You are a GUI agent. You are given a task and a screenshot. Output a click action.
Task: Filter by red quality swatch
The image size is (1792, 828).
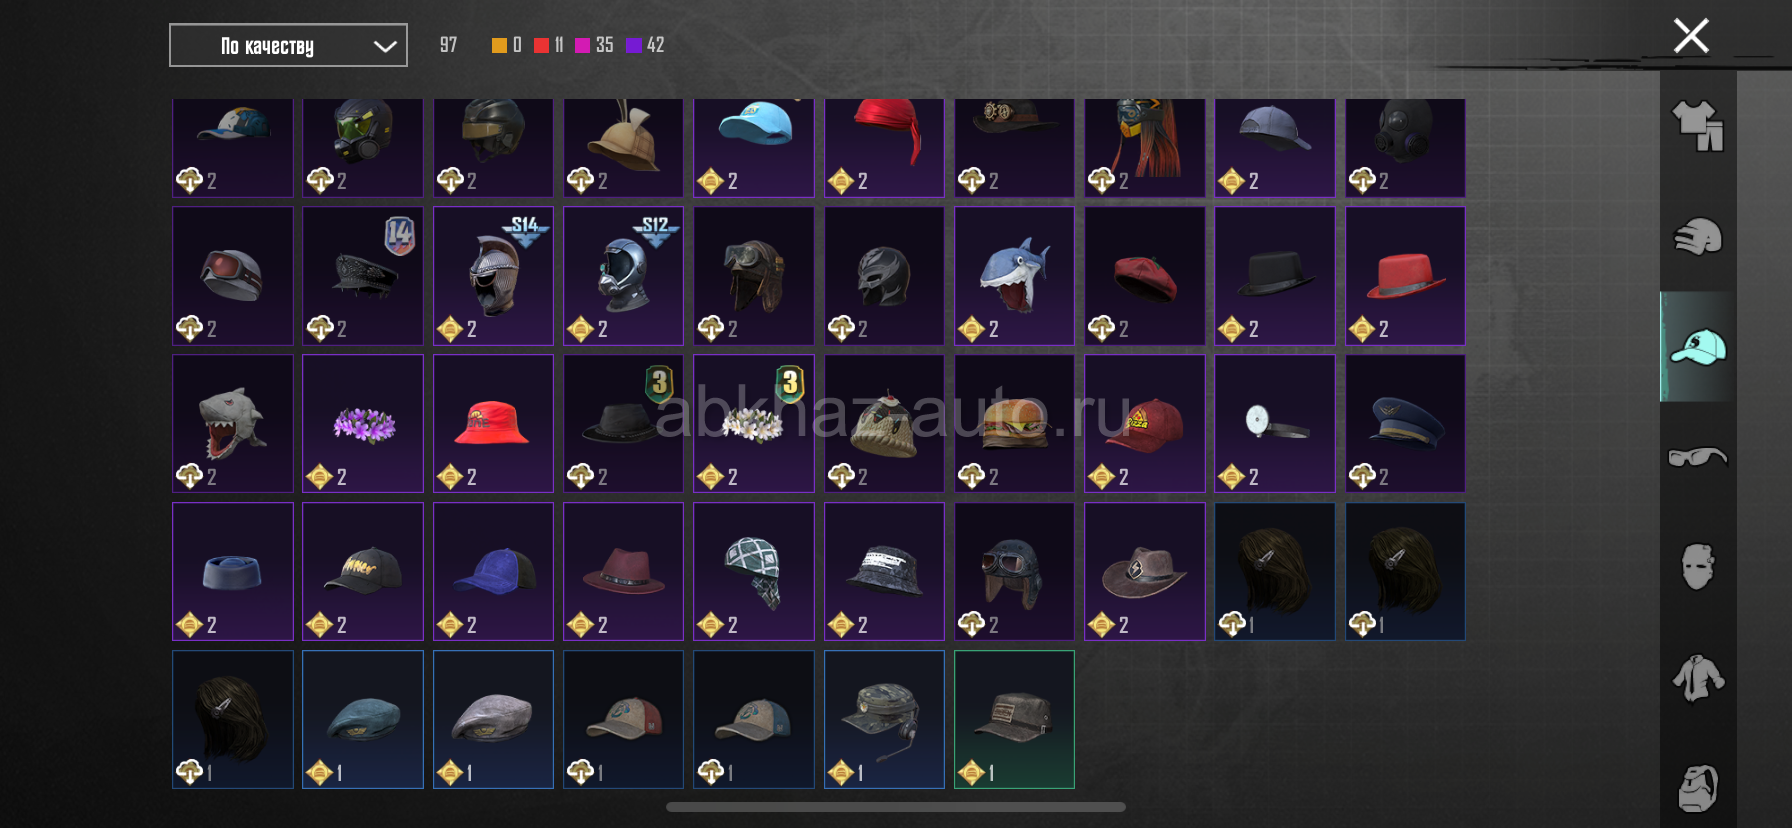click(x=541, y=45)
